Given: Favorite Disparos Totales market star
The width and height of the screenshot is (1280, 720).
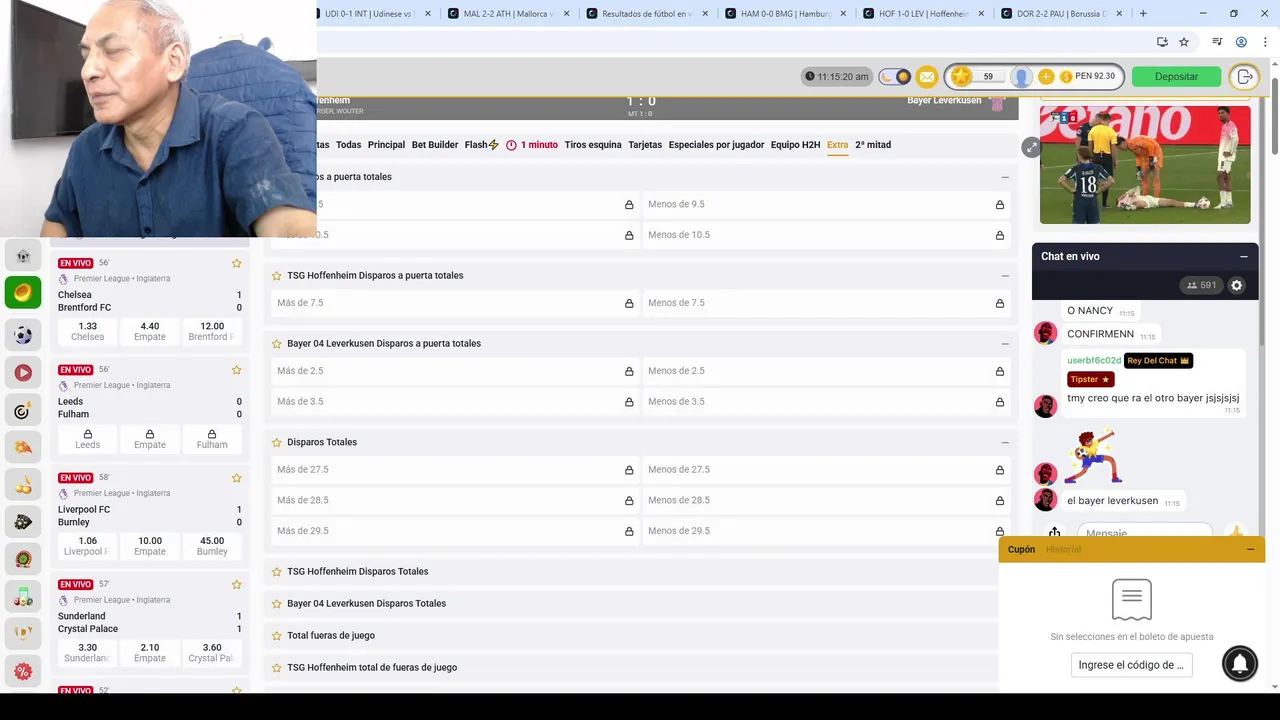Looking at the screenshot, I should [x=277, y=442].
